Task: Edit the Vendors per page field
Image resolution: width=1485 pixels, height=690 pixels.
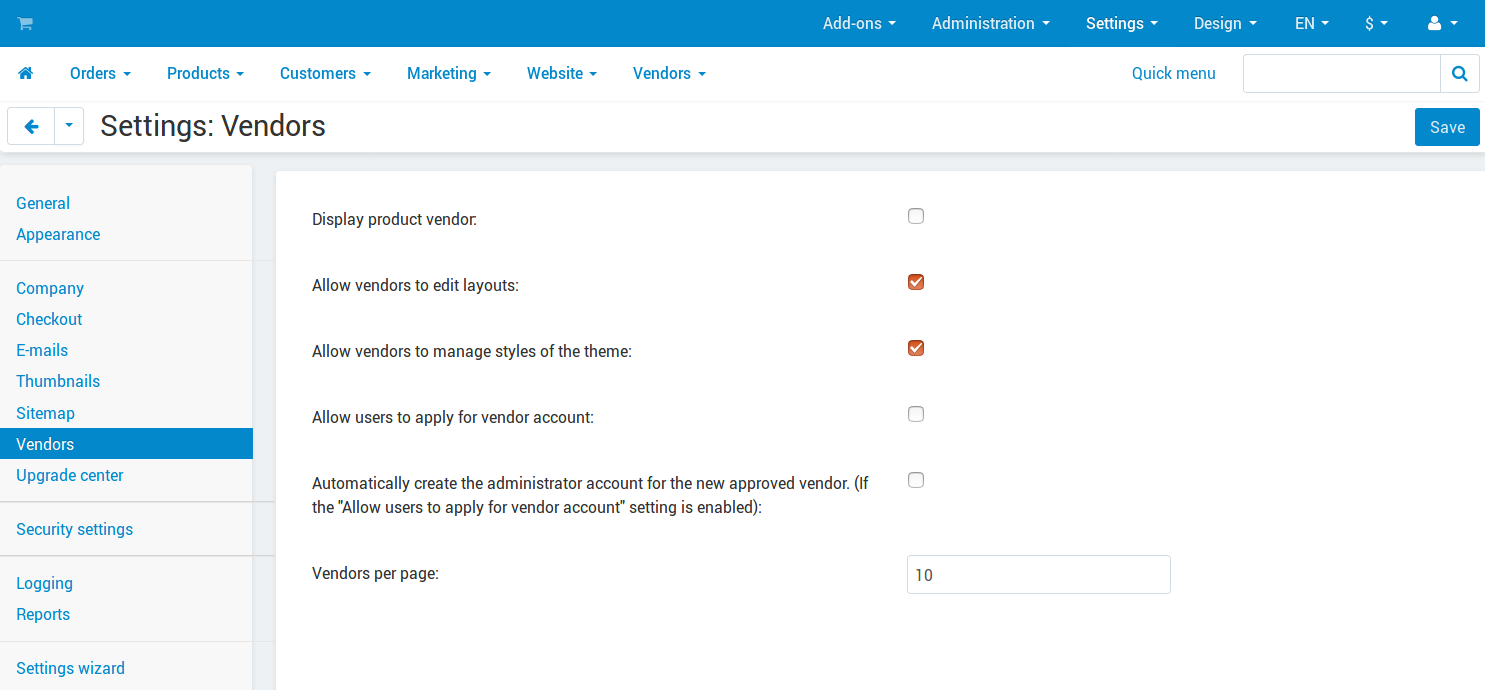Action: pyautogui.click(x=1038, y=575)
